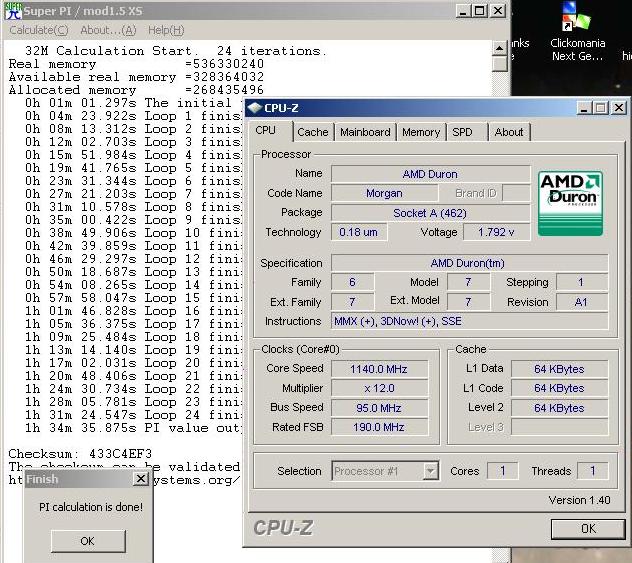This screenshot has height=563, width=632.
Task: Switch to the Mainboard tab
Action: [365, 132]
